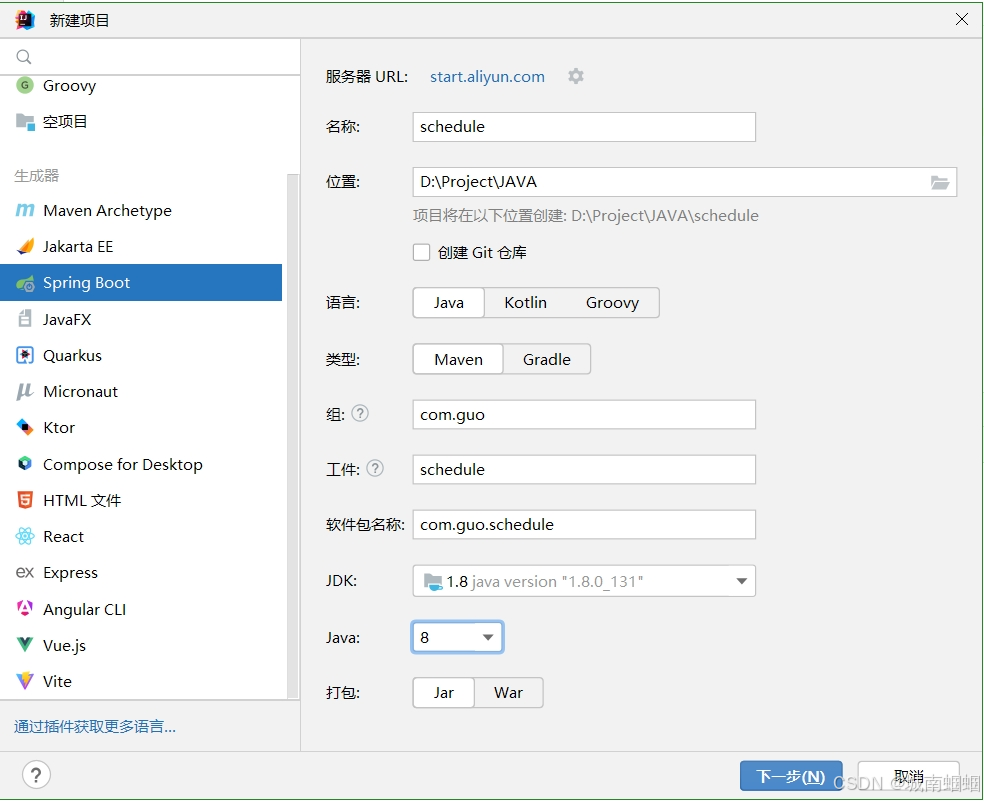
Task: Click the search magnifier icon
Action: point(24,57)
